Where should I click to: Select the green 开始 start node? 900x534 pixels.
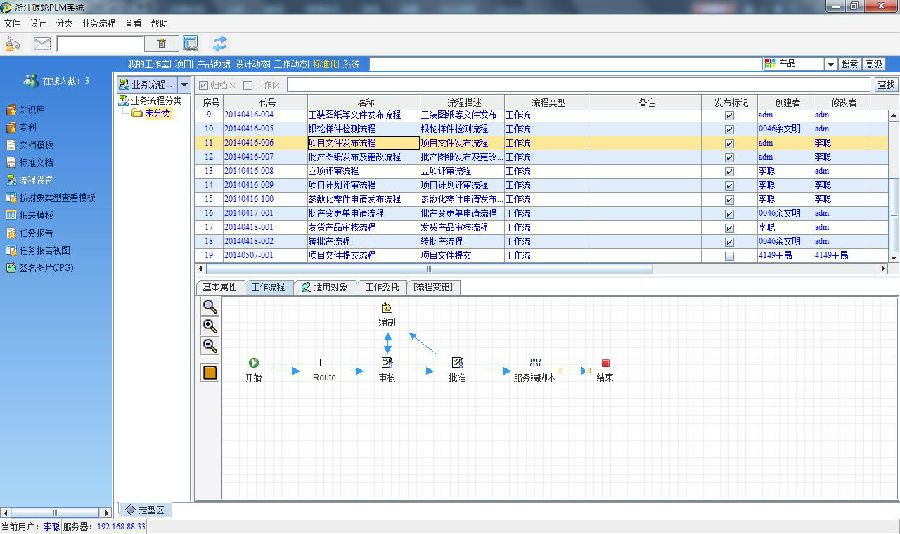tap(254, 363)
